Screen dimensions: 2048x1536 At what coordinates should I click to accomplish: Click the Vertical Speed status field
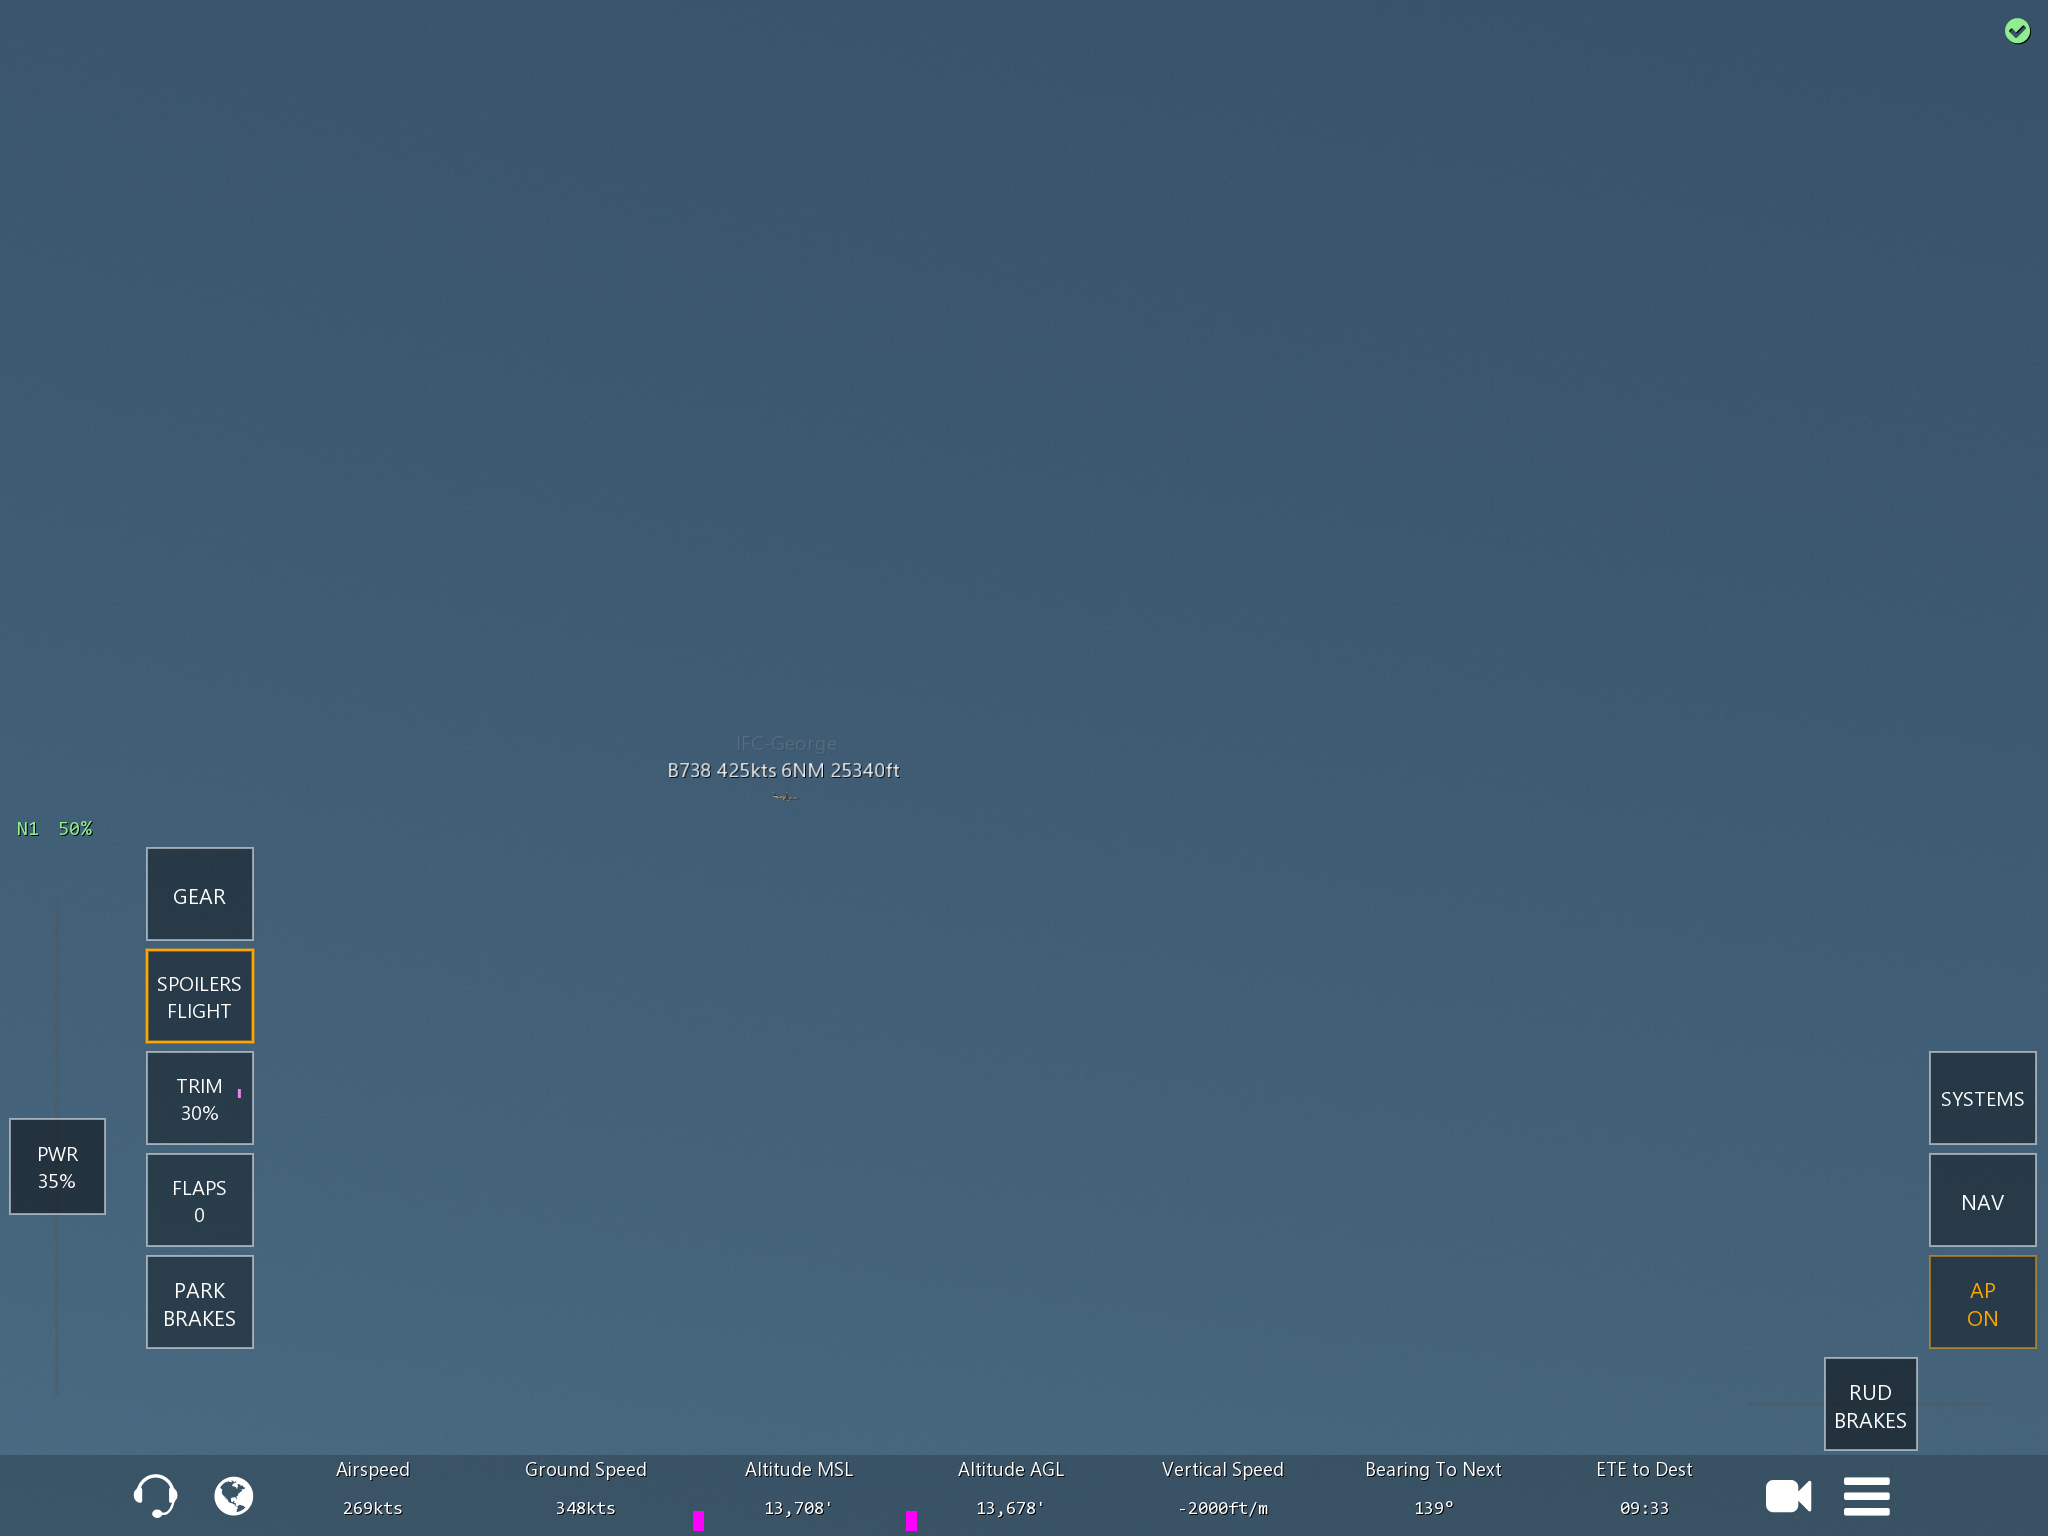point(1222,1489)
